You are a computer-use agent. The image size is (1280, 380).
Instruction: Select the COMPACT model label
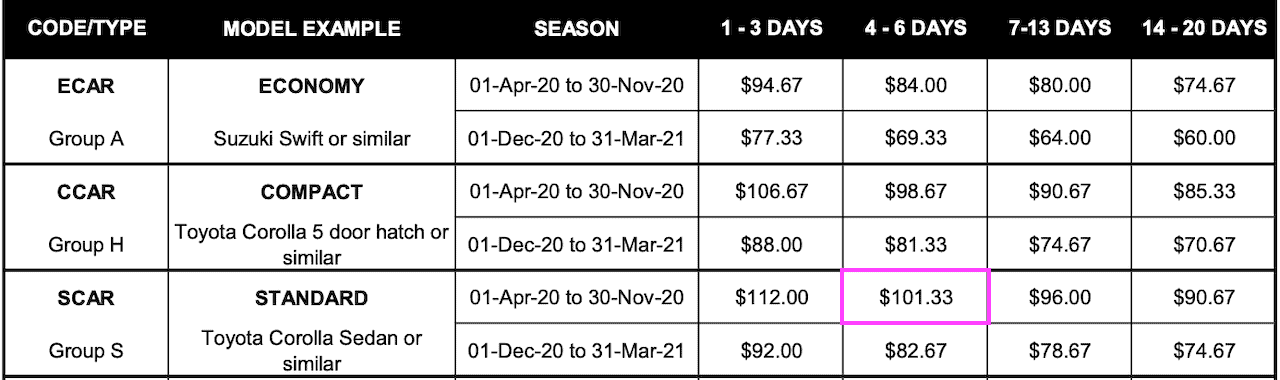[312, 192]
